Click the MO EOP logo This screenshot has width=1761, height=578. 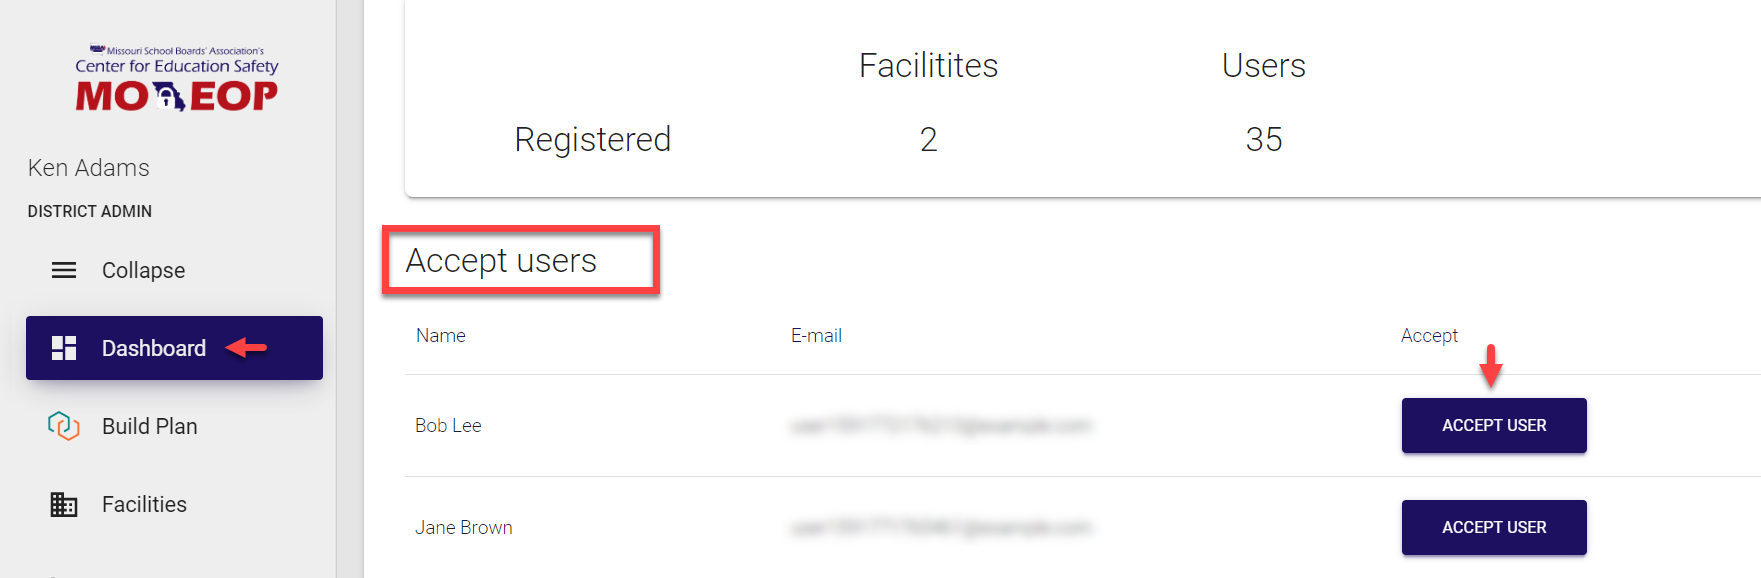point(176,79)
